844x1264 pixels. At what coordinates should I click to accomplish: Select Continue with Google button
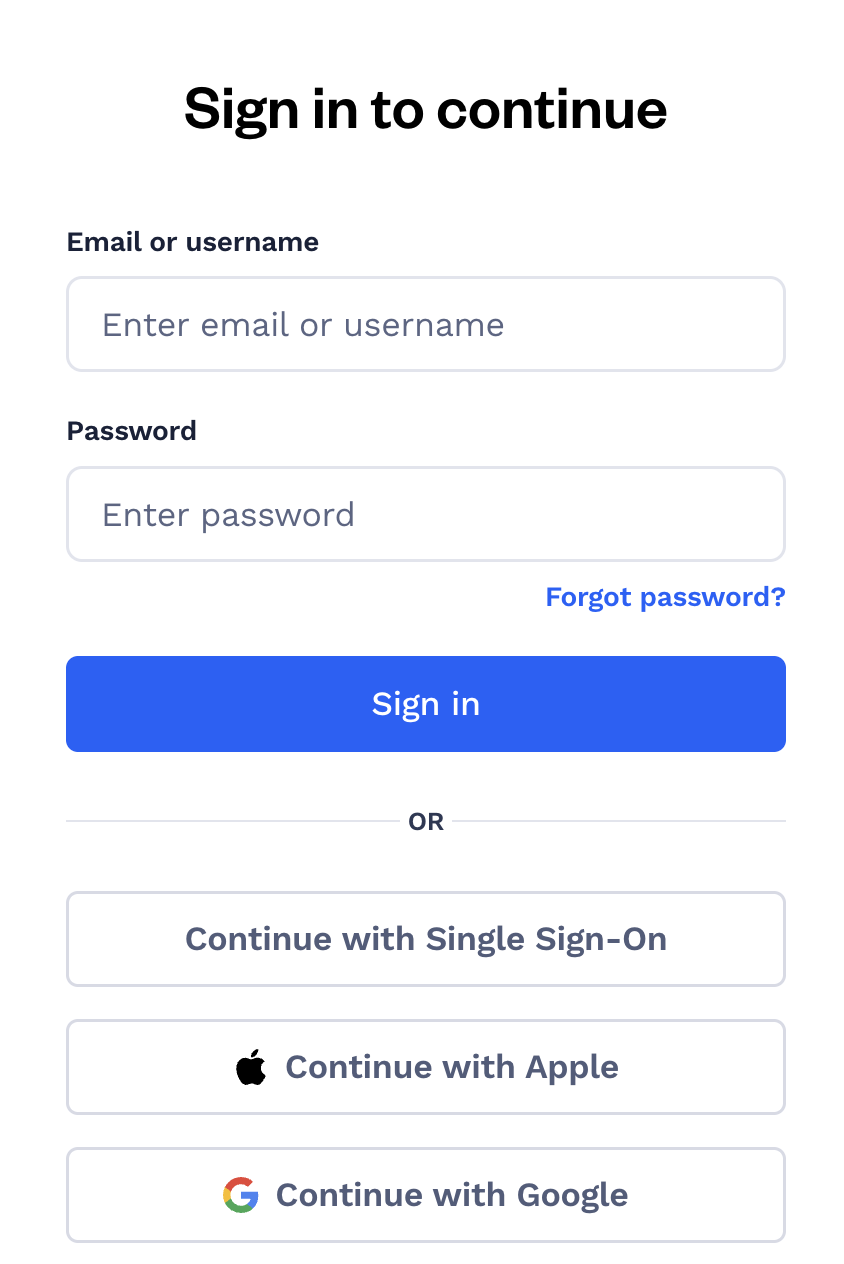(426, 1195)
